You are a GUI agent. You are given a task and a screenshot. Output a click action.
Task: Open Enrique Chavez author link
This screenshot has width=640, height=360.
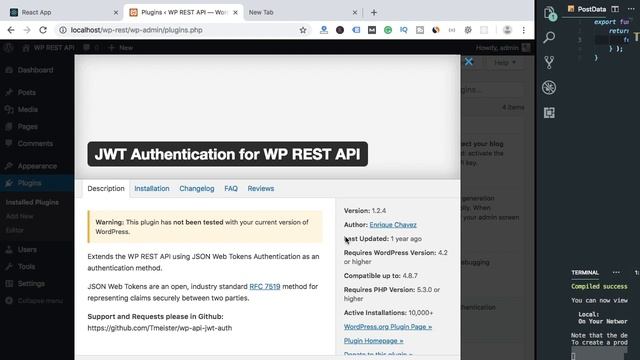coord(393,224)
